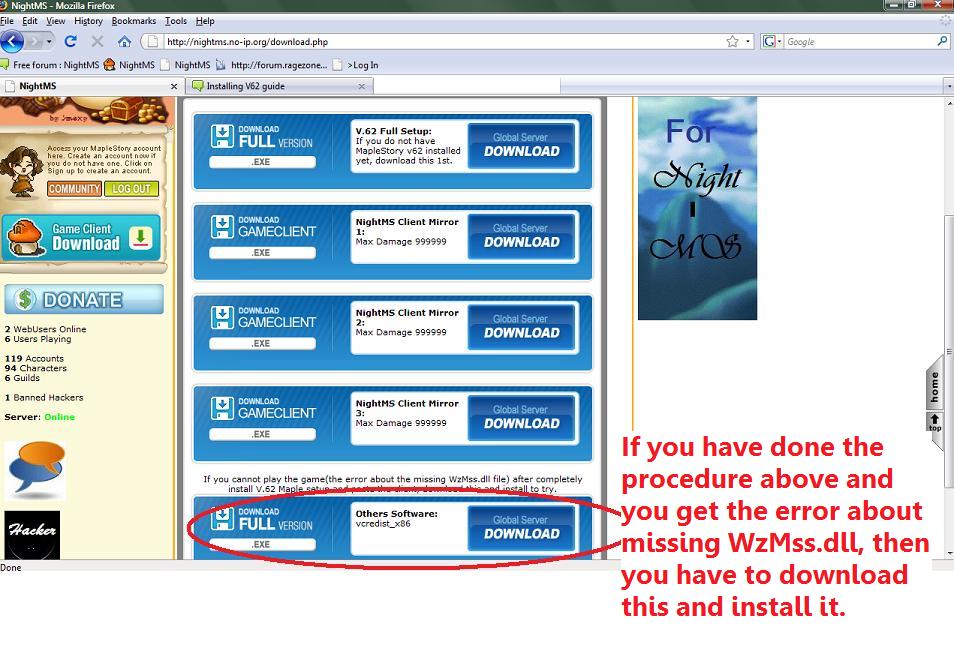
Task: Click the 'top' arrow icon
Action: 935,422
